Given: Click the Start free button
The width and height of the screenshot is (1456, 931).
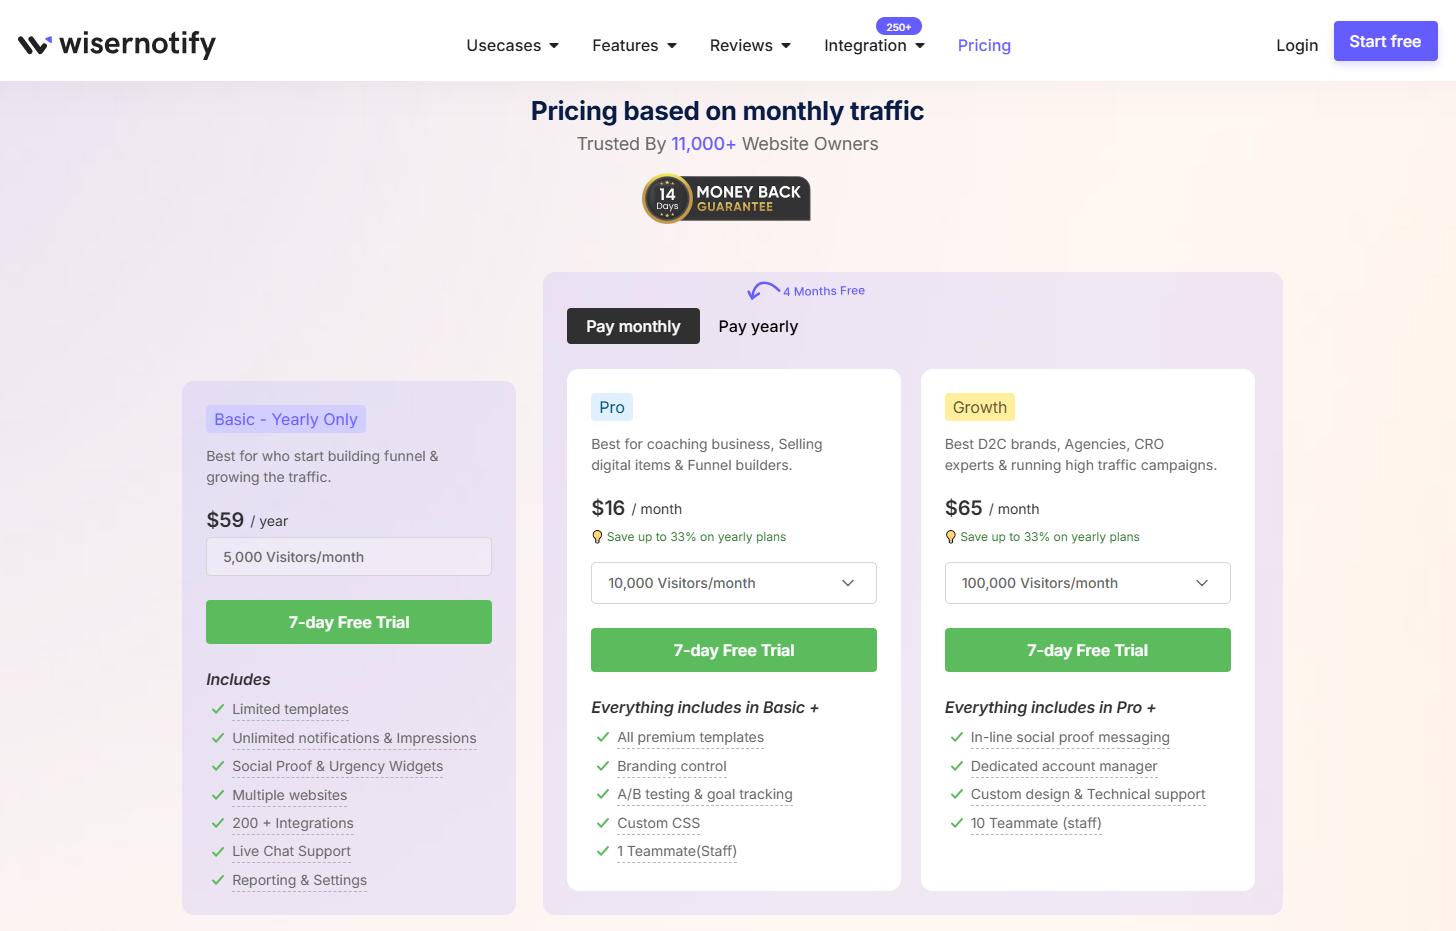Looking at the screenshot, I should 1385,41.
